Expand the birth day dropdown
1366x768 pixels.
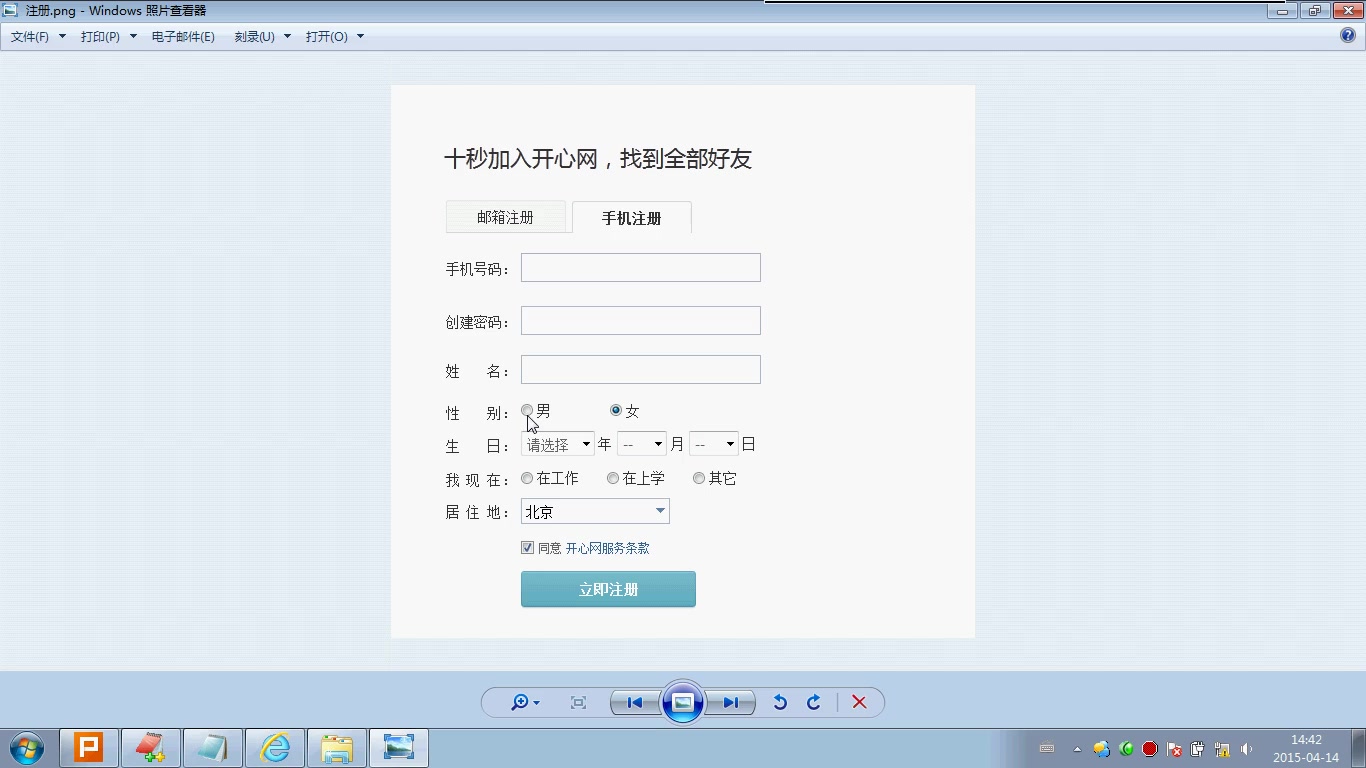714,444
